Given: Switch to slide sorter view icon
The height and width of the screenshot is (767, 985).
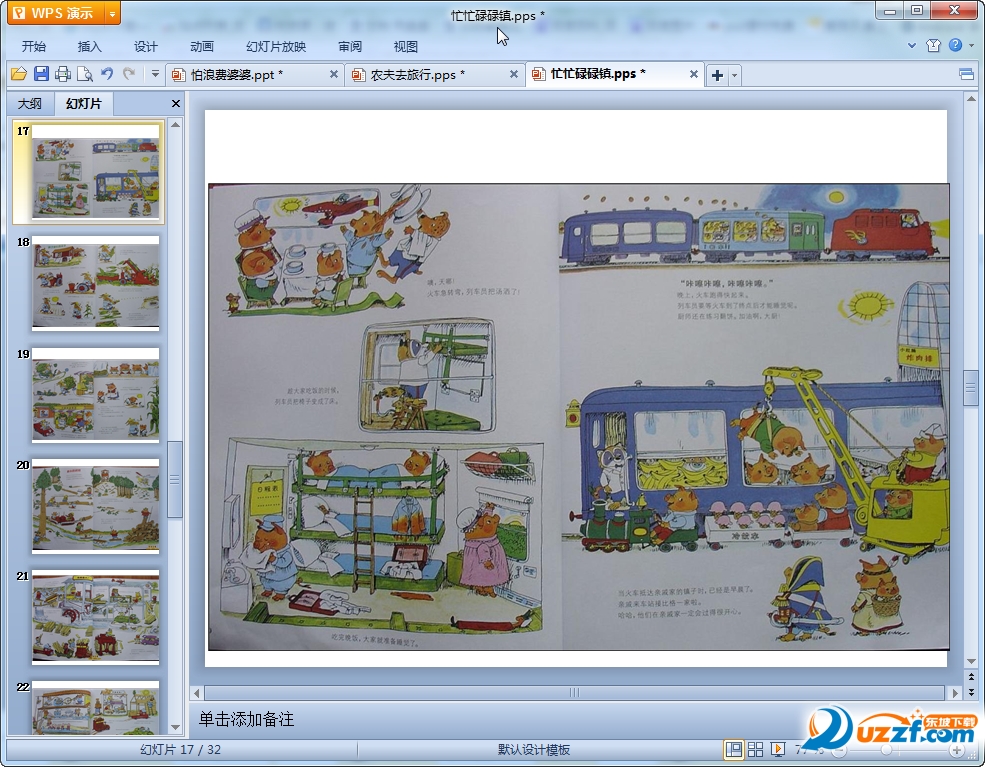Looking at the screenshot, I should (756, 749).
